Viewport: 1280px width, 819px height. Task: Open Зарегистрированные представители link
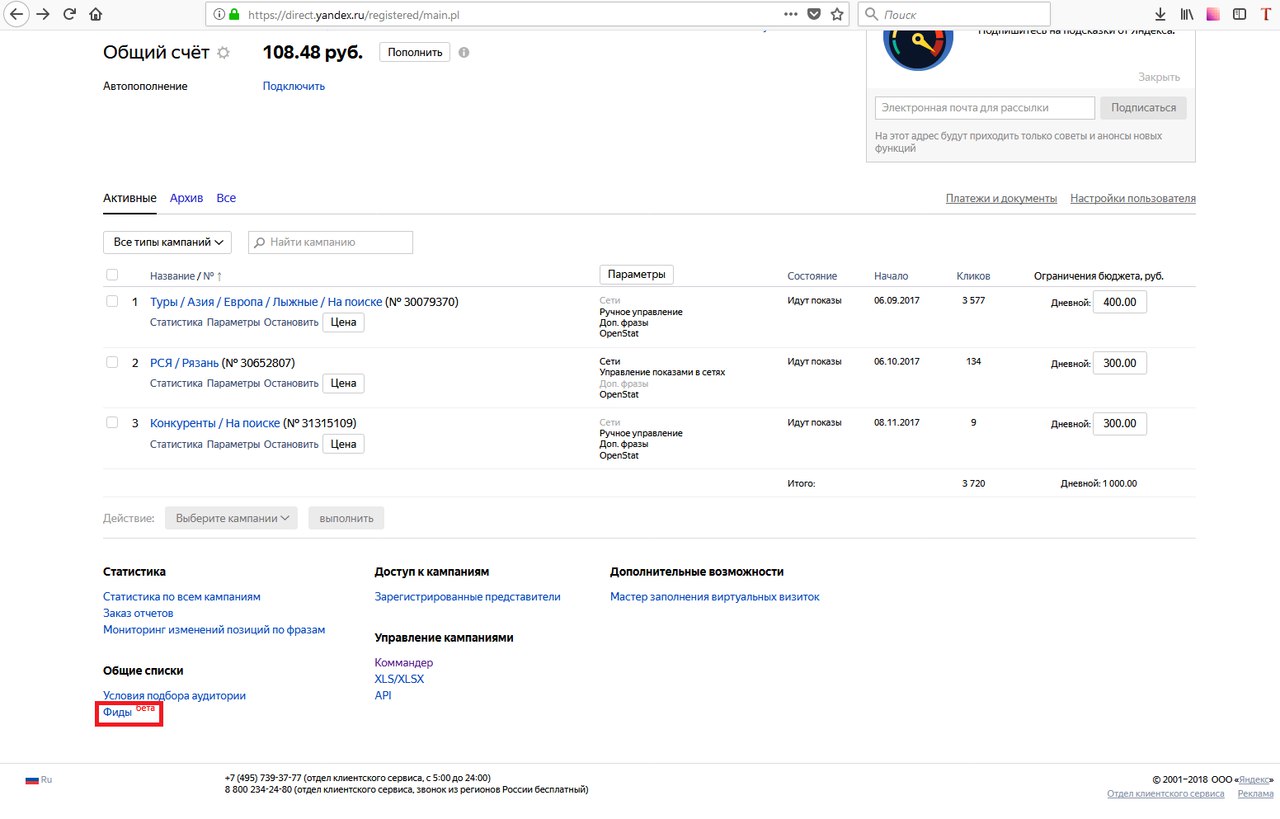(467, 596)
